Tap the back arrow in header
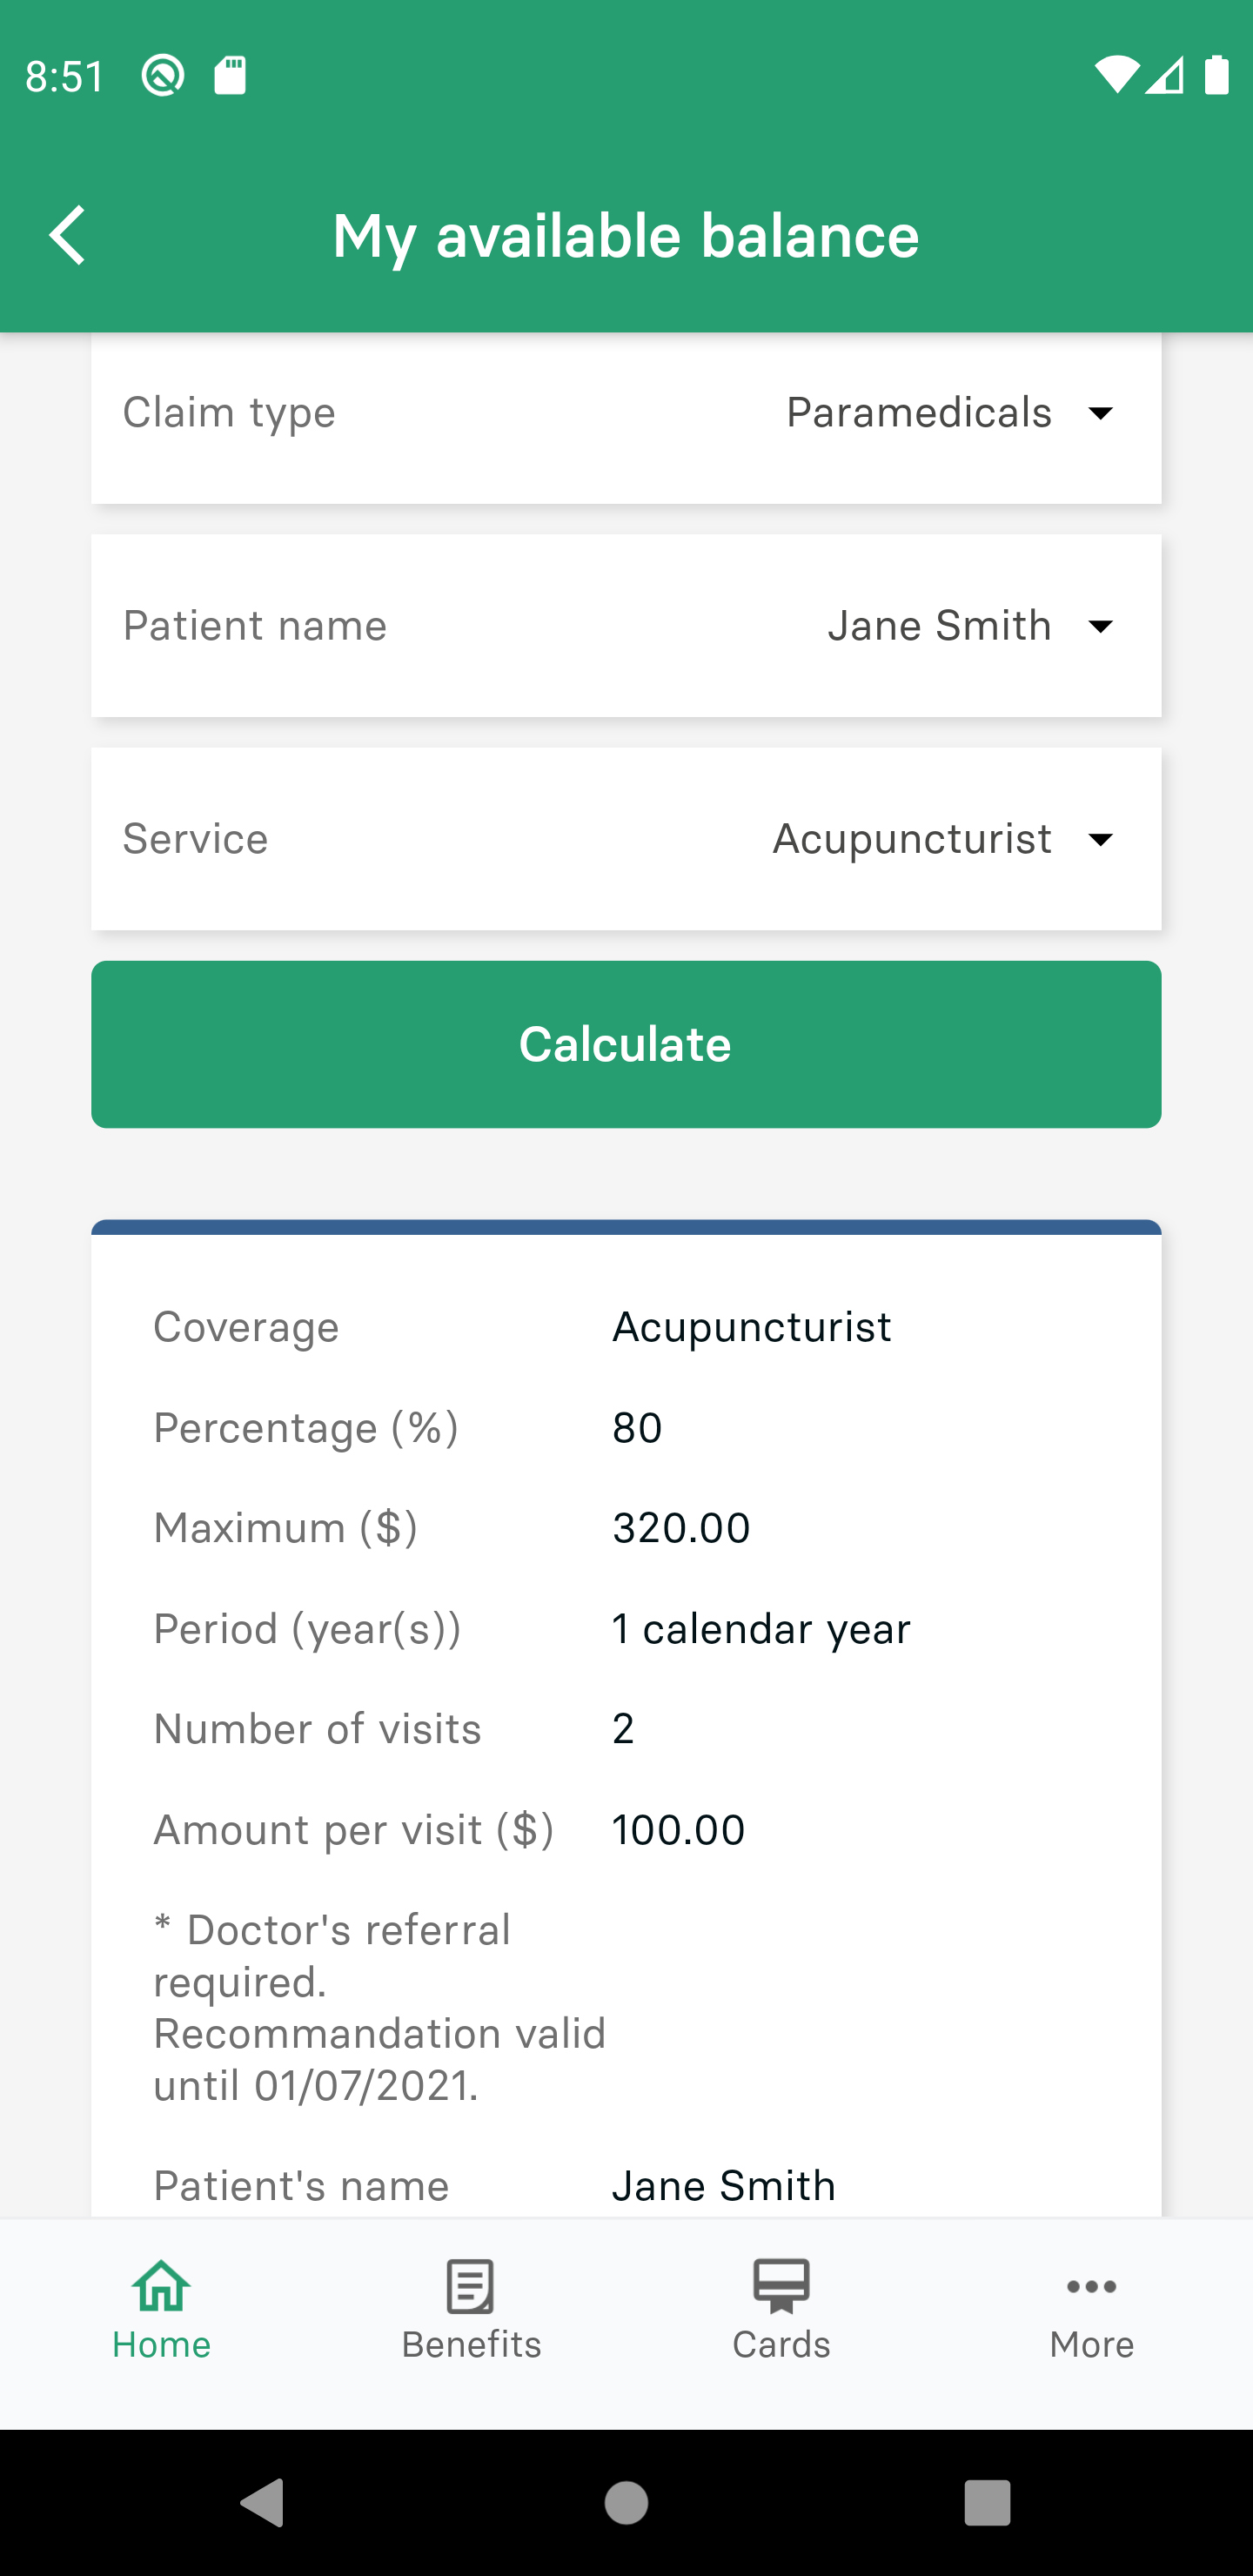1253x2576 pixels. (68, 236)
